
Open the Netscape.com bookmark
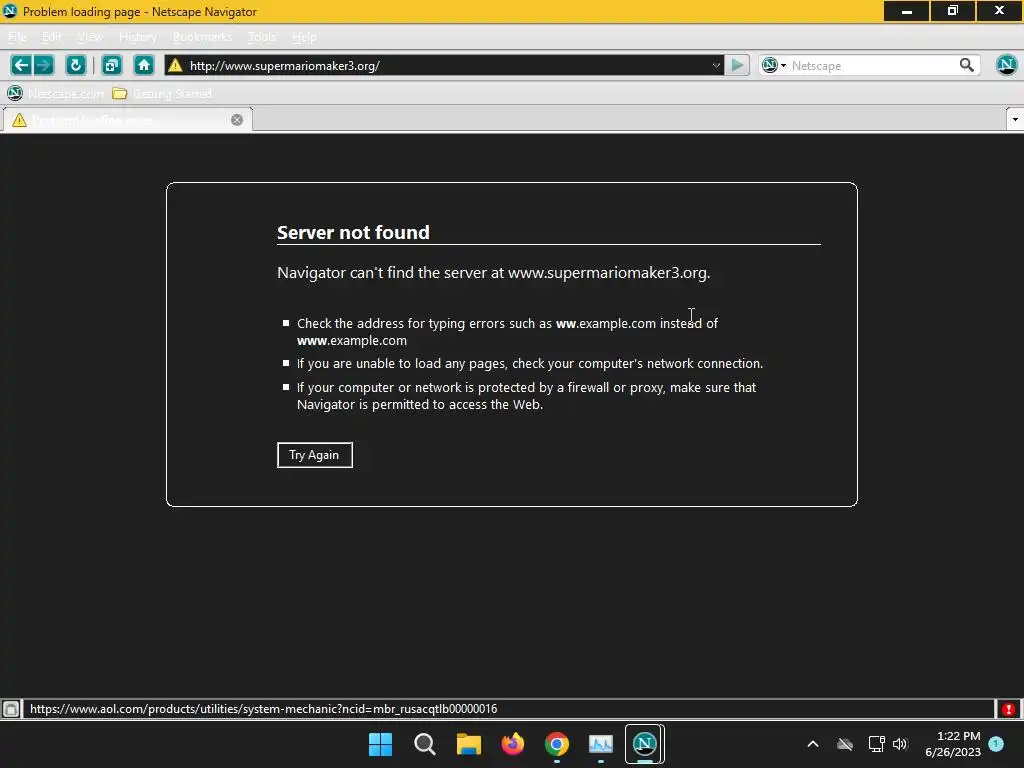(x=56, y=93)
